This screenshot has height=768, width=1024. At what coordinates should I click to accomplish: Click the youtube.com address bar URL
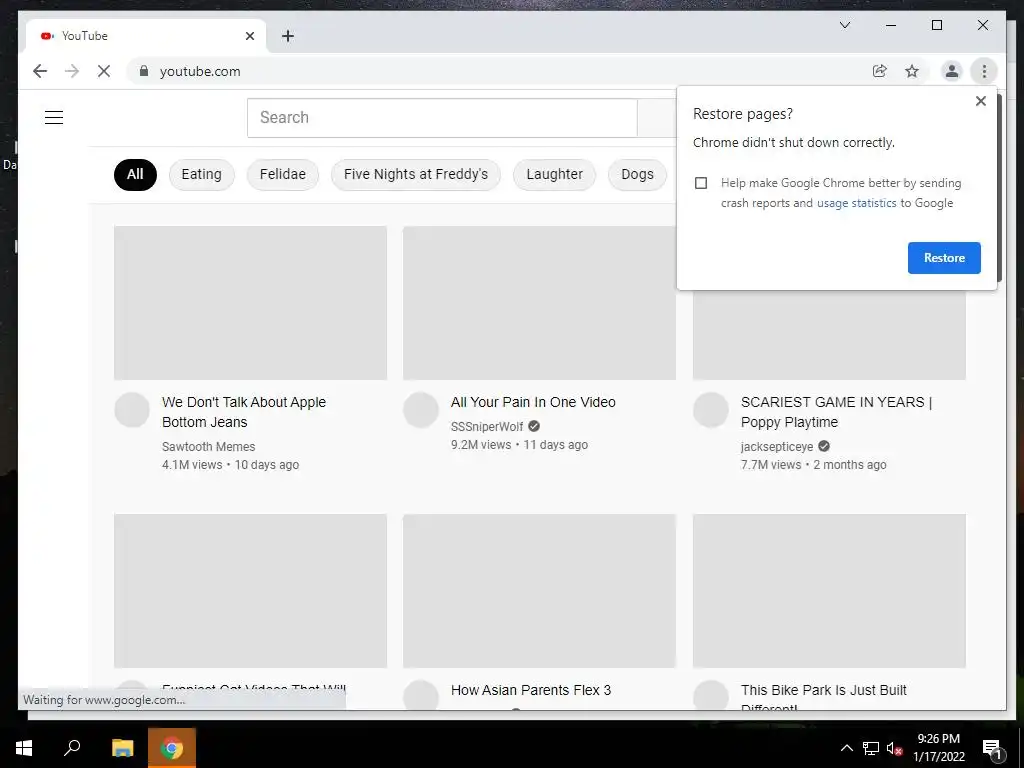pyautogui.click(x=200, y=71)
